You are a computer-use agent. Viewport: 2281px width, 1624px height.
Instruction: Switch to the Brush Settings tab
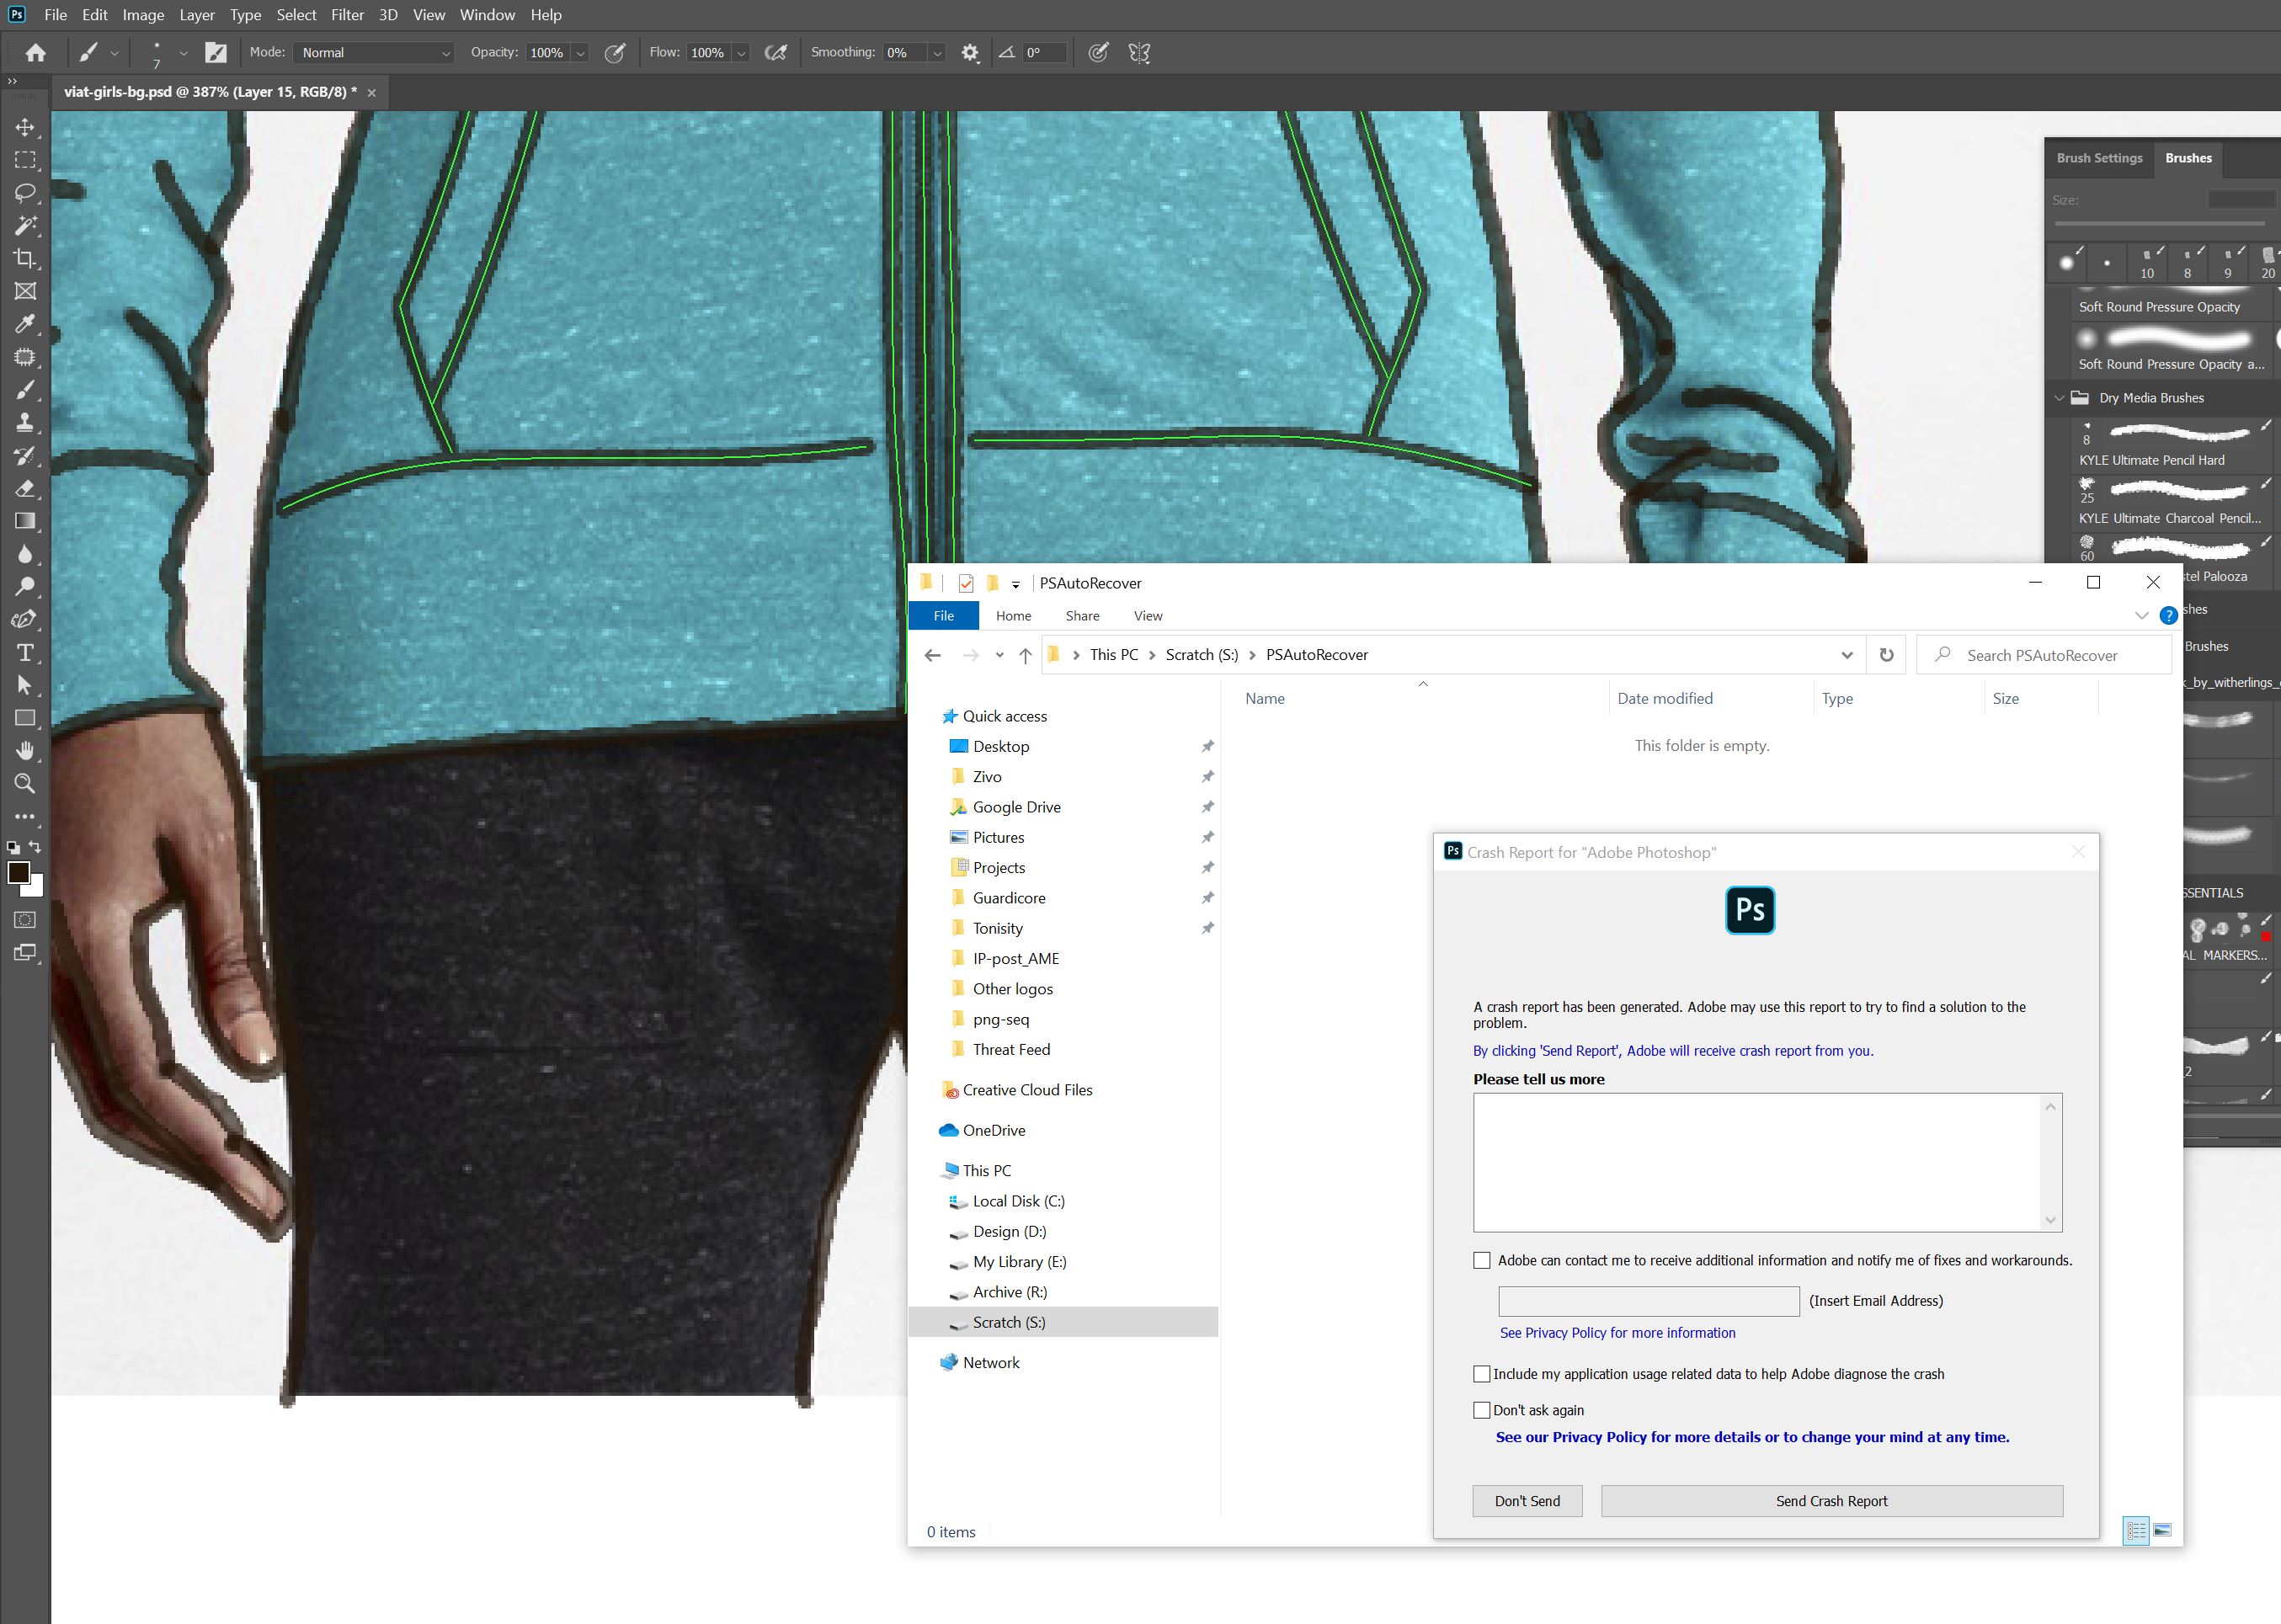click(2099, 158)
